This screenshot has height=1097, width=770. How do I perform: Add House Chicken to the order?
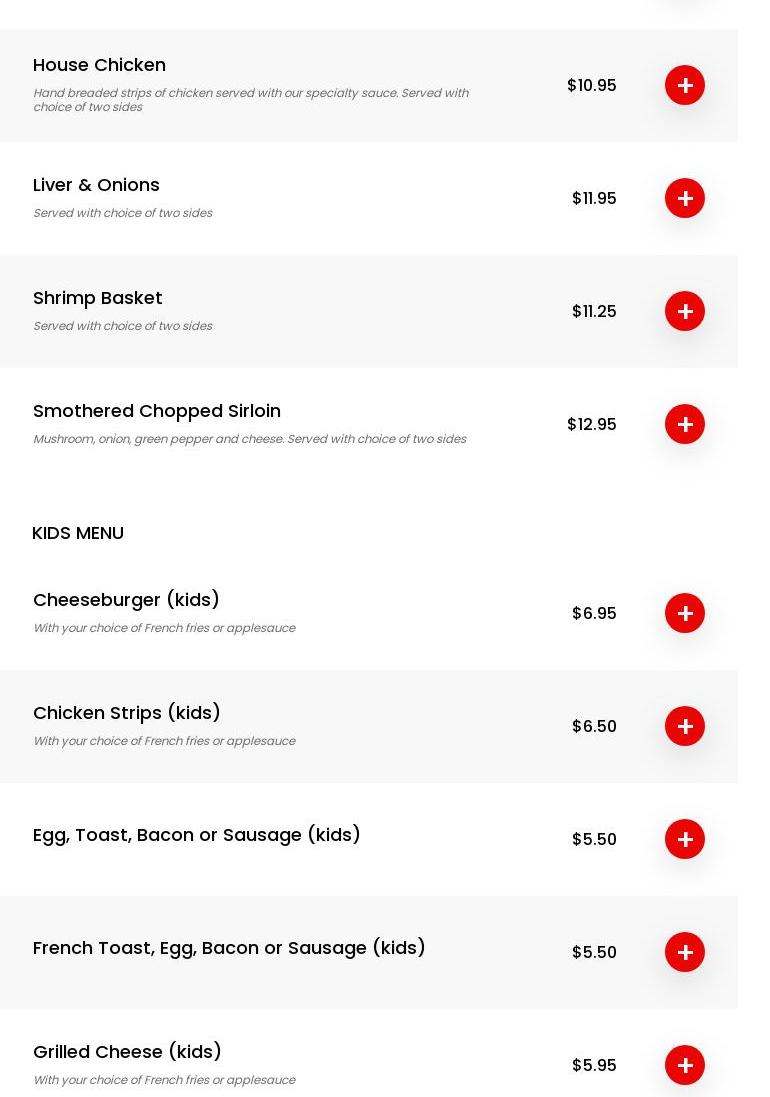click(x=685, y=85)
